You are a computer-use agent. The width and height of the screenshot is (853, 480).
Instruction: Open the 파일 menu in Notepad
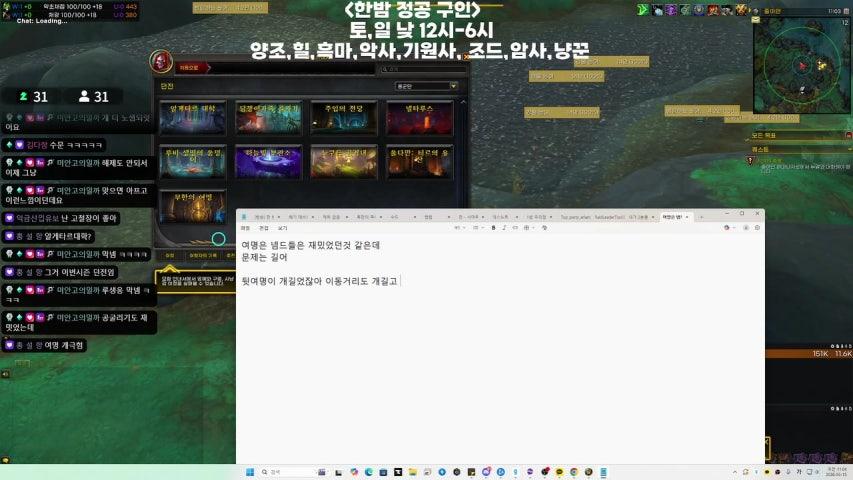click(x=245, y=228)
